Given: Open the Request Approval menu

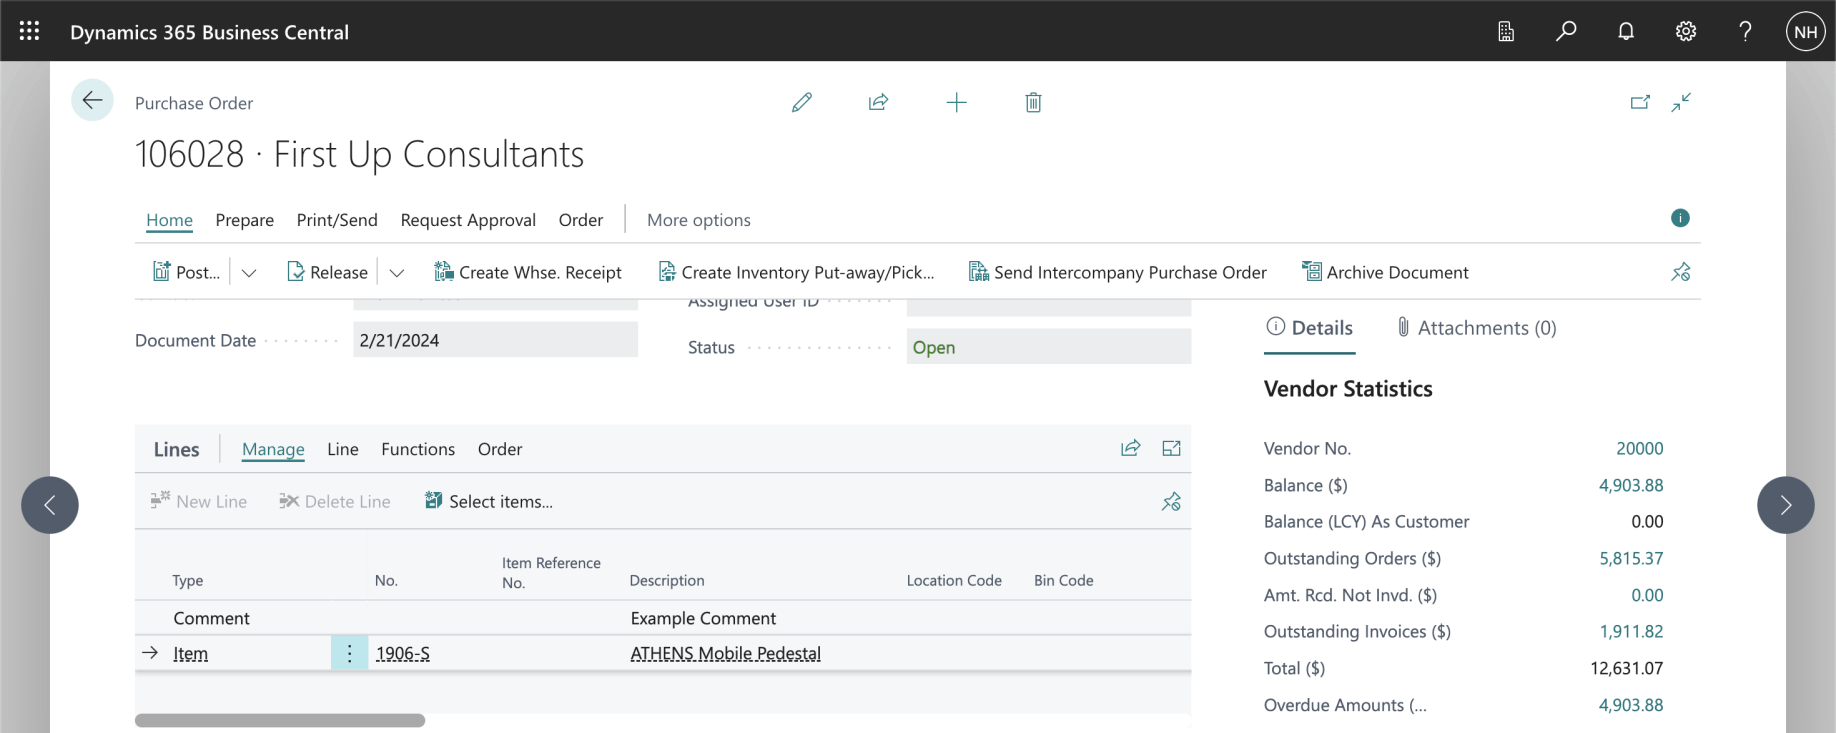Looking at the screenshot, I should (x=468, y=220).
